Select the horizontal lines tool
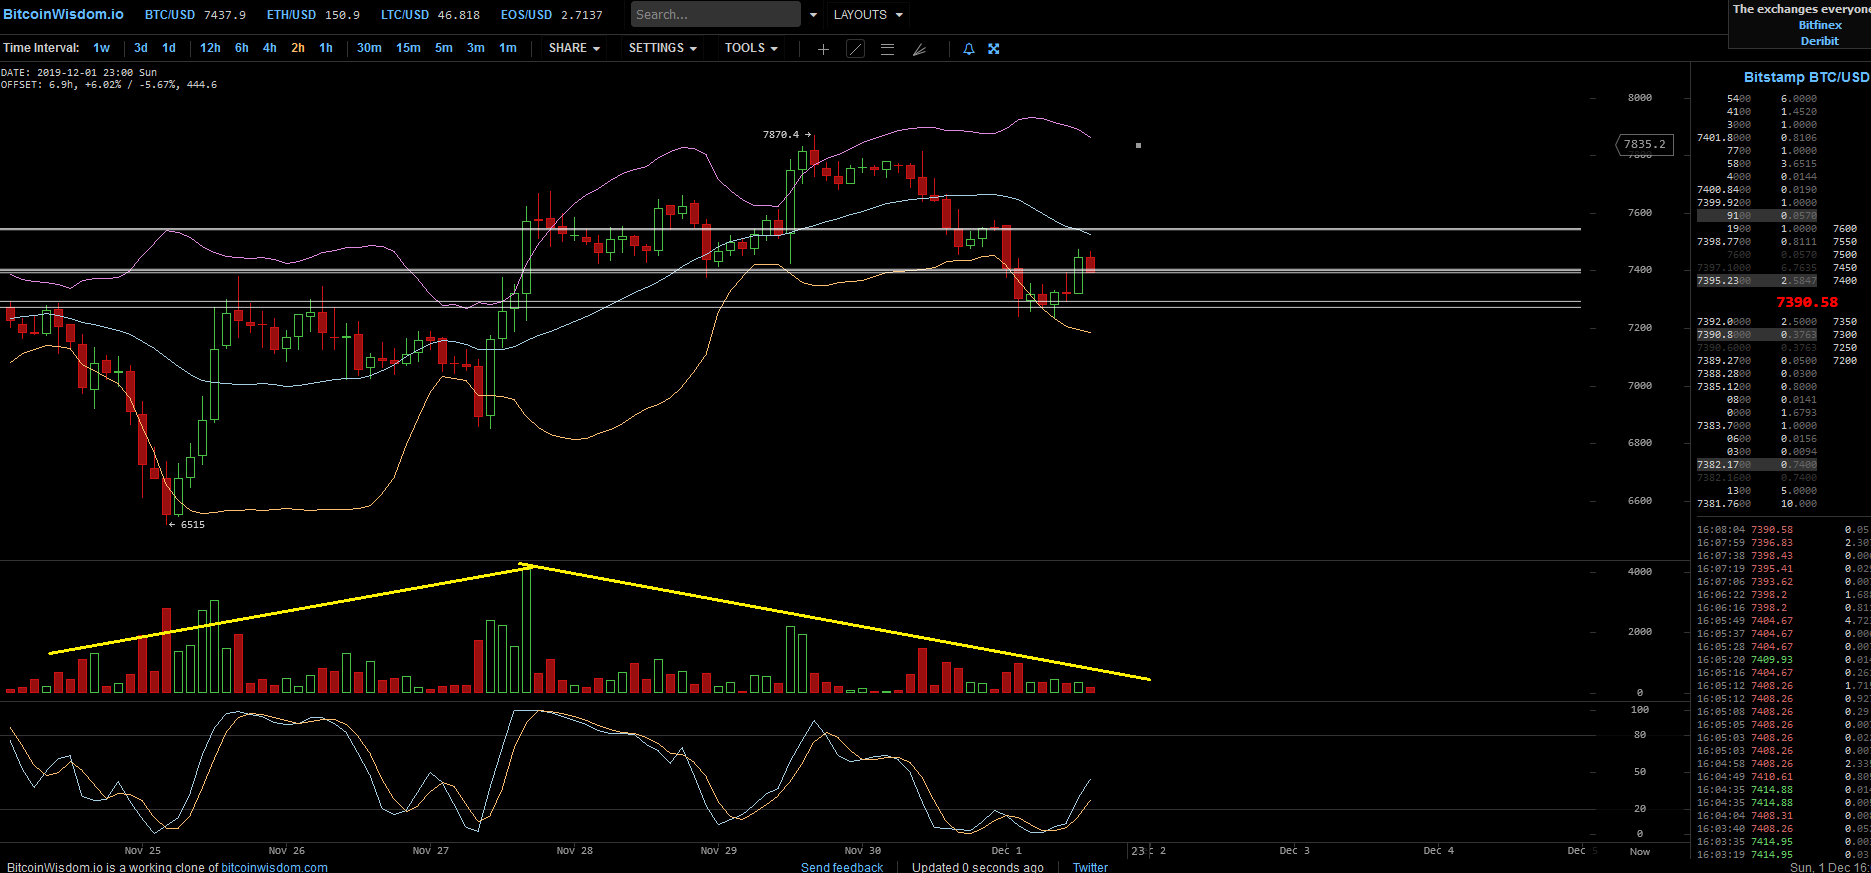 [x=887, y=49]
